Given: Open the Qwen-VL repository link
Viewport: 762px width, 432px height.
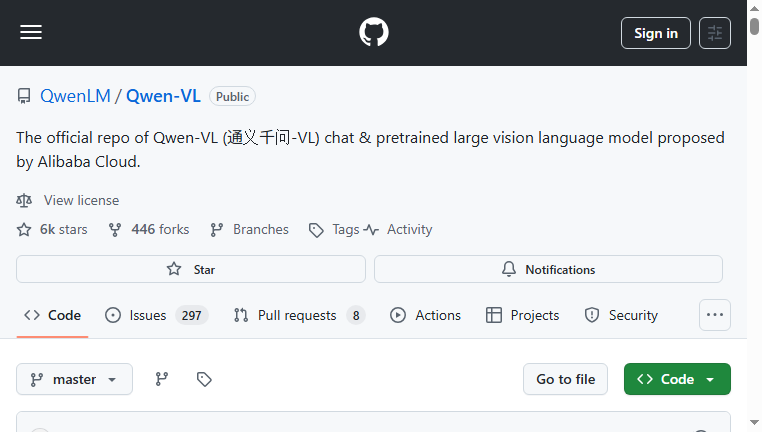Looking at the screenshot, I should point(163,96).
